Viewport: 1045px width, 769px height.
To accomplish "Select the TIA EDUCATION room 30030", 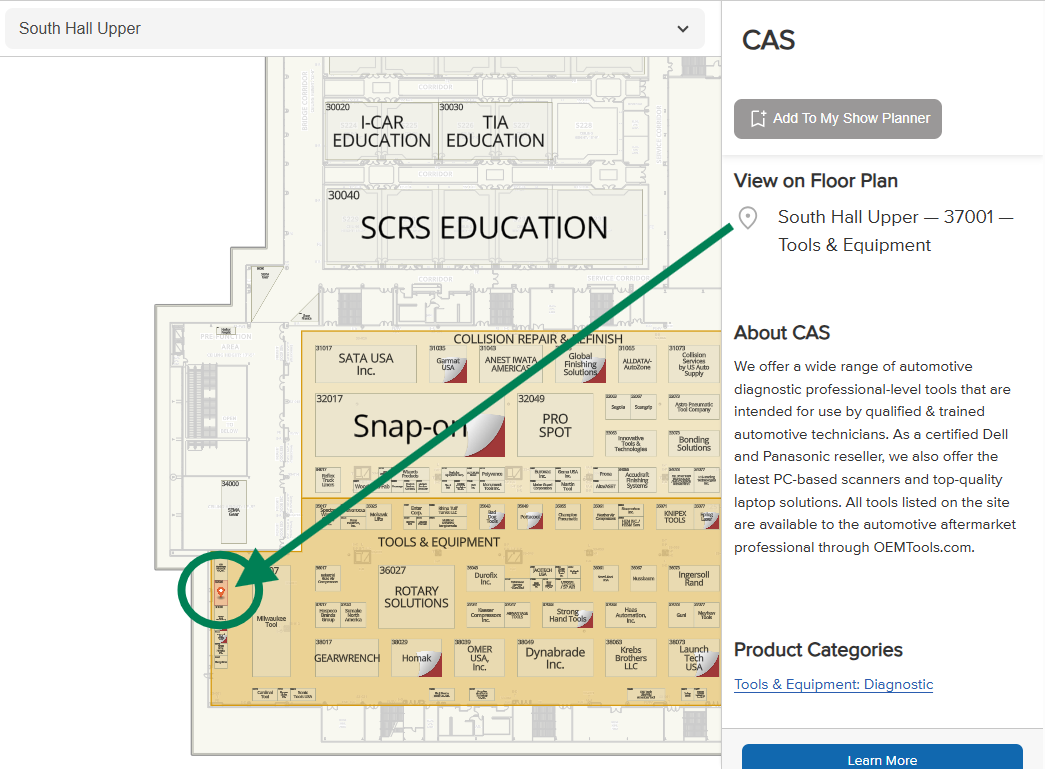I will pyautogui.click(x=495, y=131).
